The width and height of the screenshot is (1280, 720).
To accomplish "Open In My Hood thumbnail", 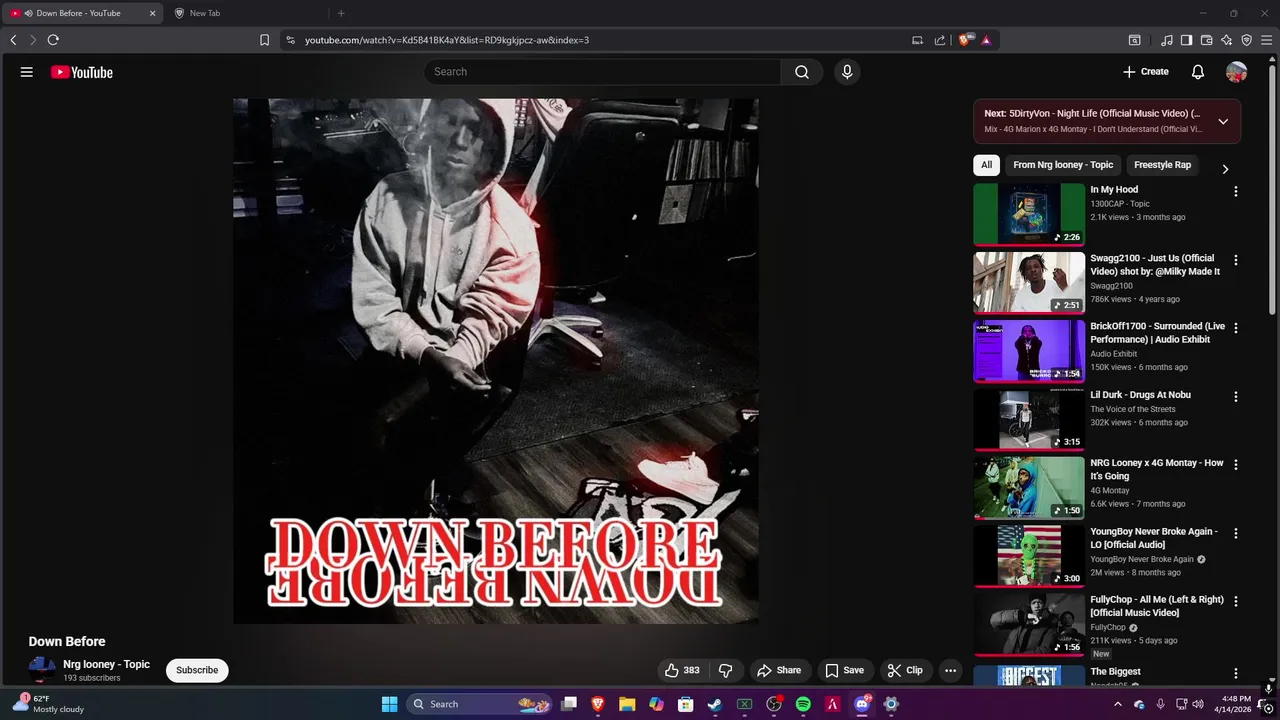I will (x=1029, y=214).
